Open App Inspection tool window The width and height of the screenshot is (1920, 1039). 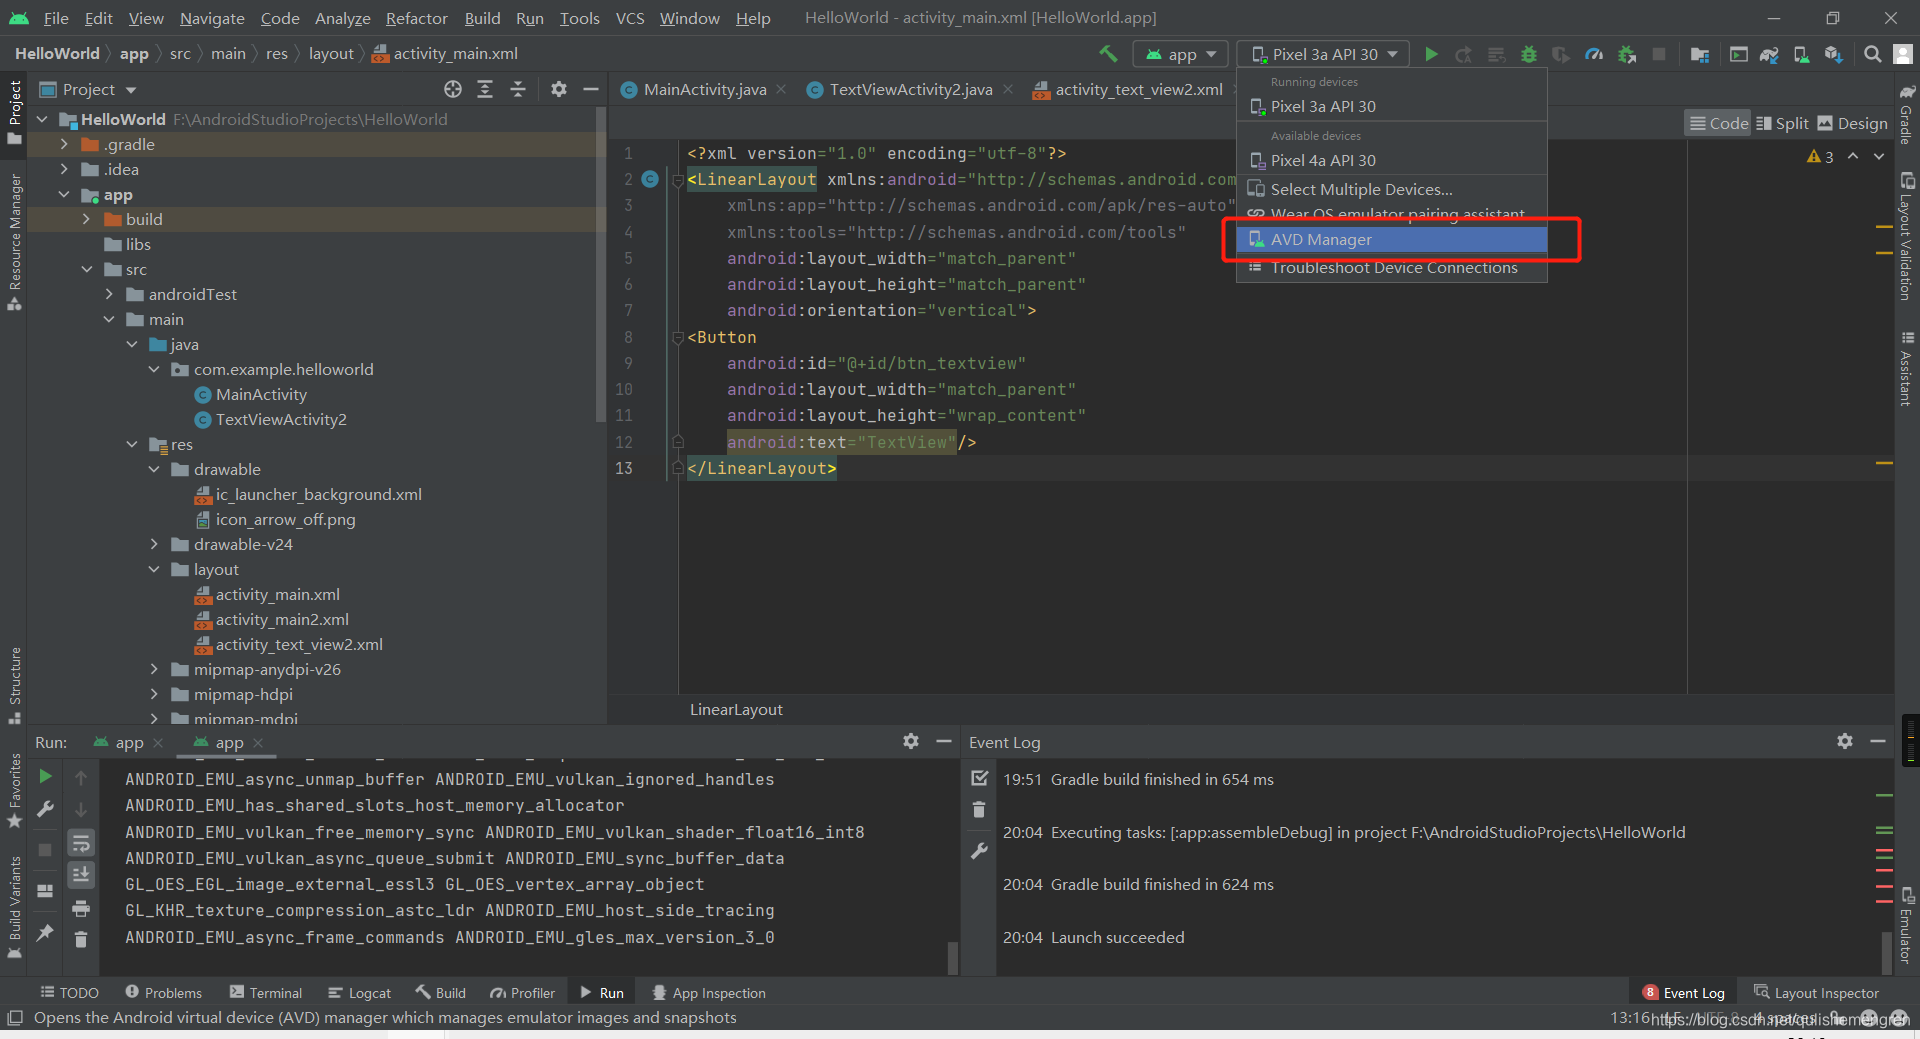(x=709, y=992)
